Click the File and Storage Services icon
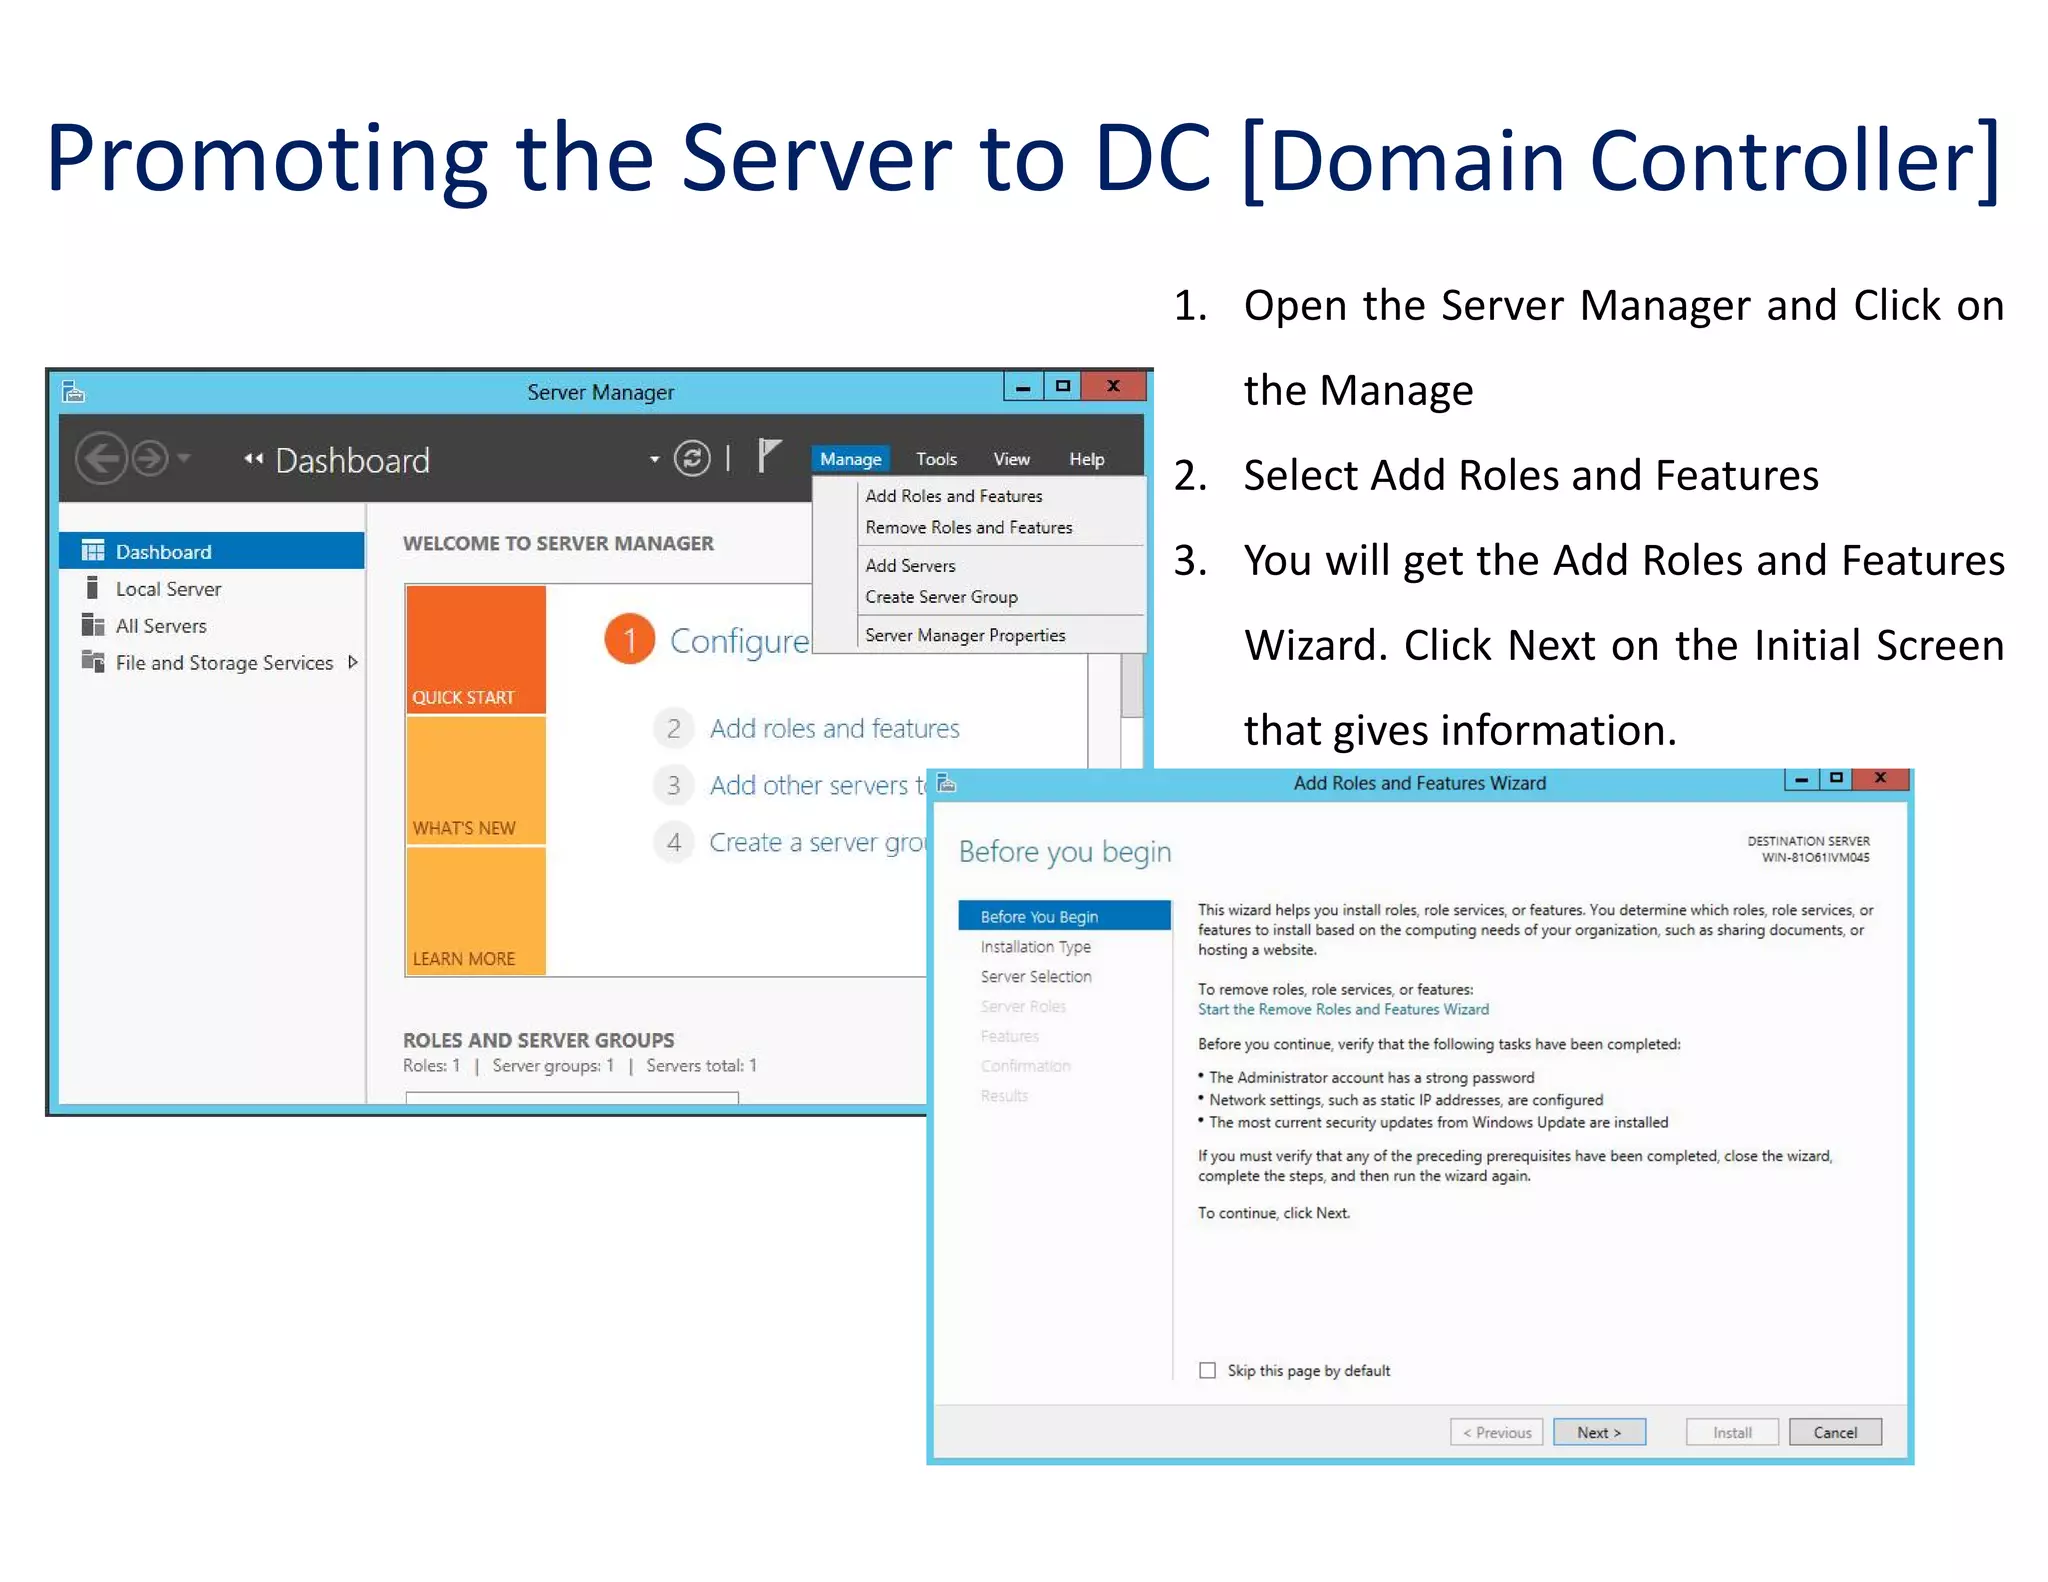 92,661
